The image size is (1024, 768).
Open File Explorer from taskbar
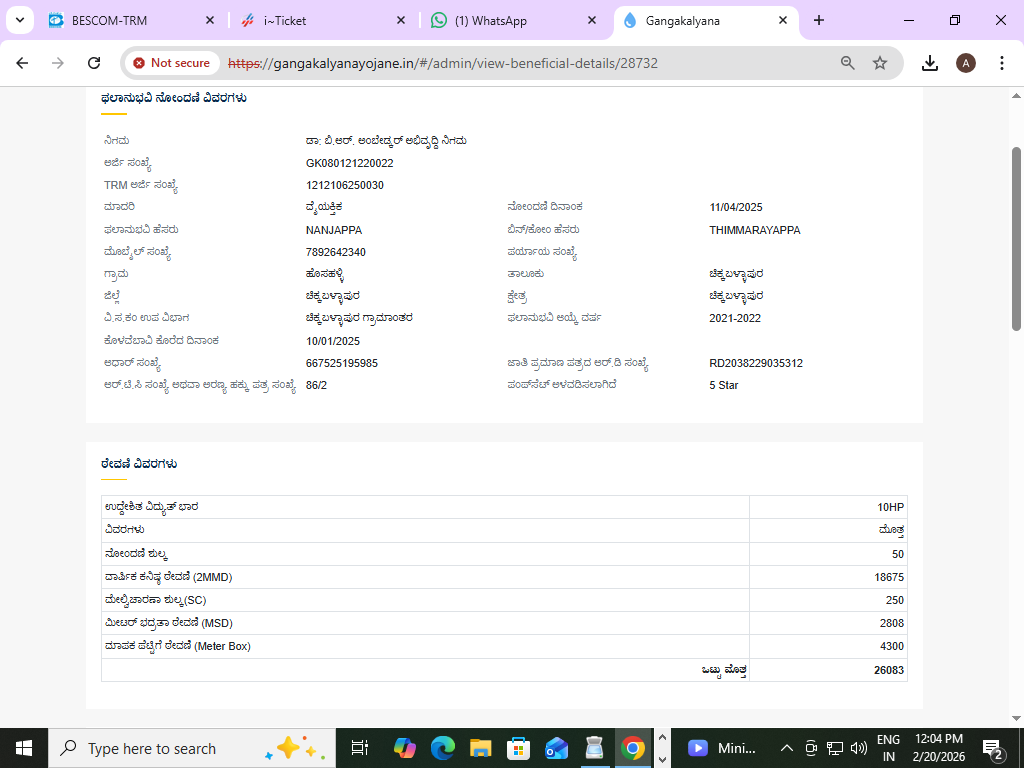point(480,748)
